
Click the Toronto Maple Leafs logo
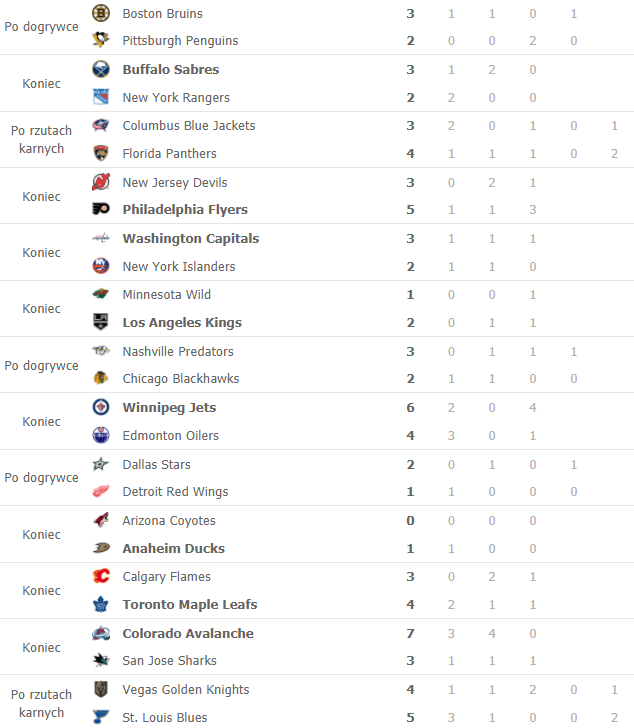pos(100,604)
